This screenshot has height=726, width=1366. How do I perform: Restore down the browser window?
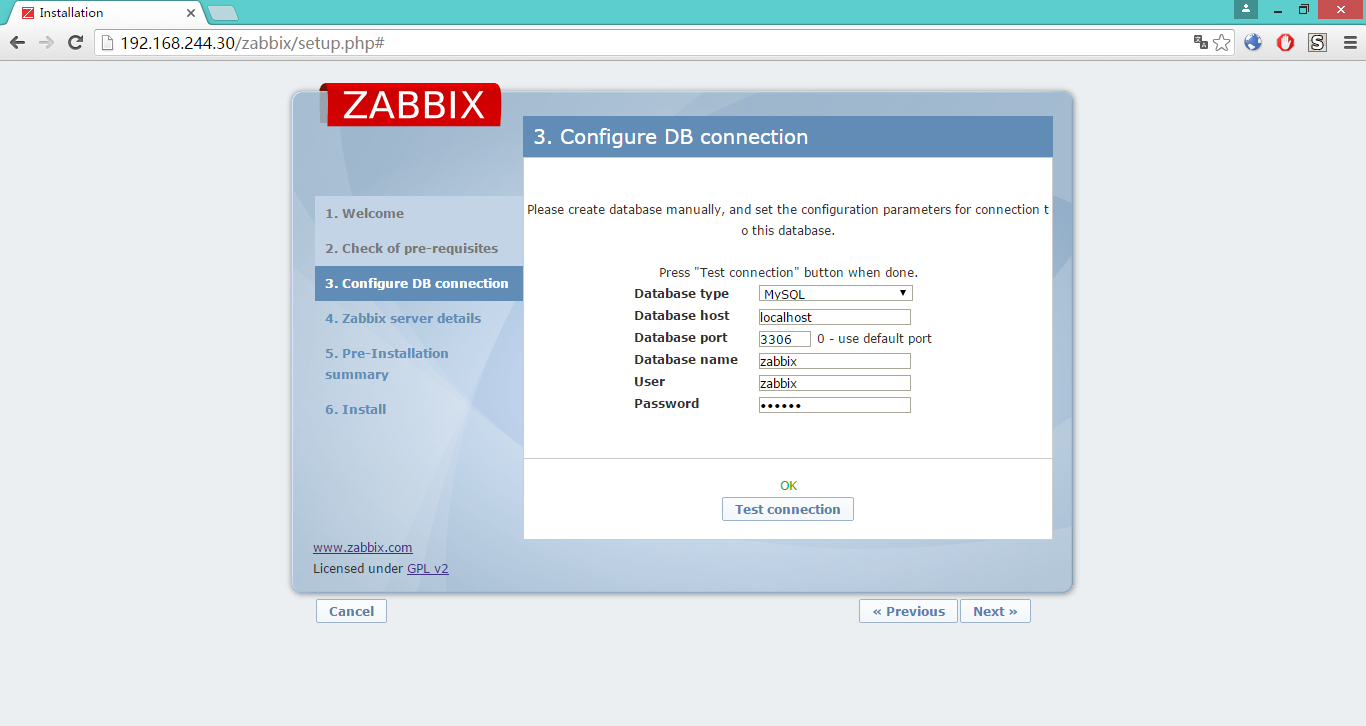[1304, 9]
